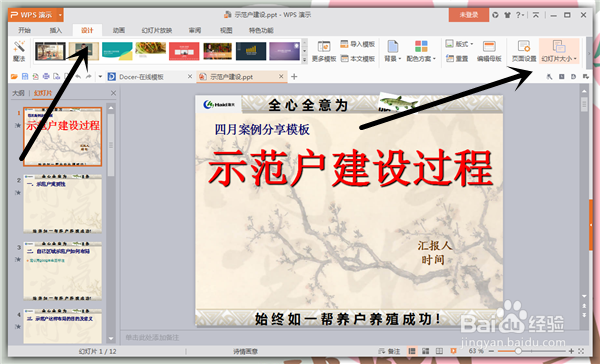Click the open folder quick-access icon
Image resolution: width=600 pixels, height=364 pixels.
tap(14, 77)
